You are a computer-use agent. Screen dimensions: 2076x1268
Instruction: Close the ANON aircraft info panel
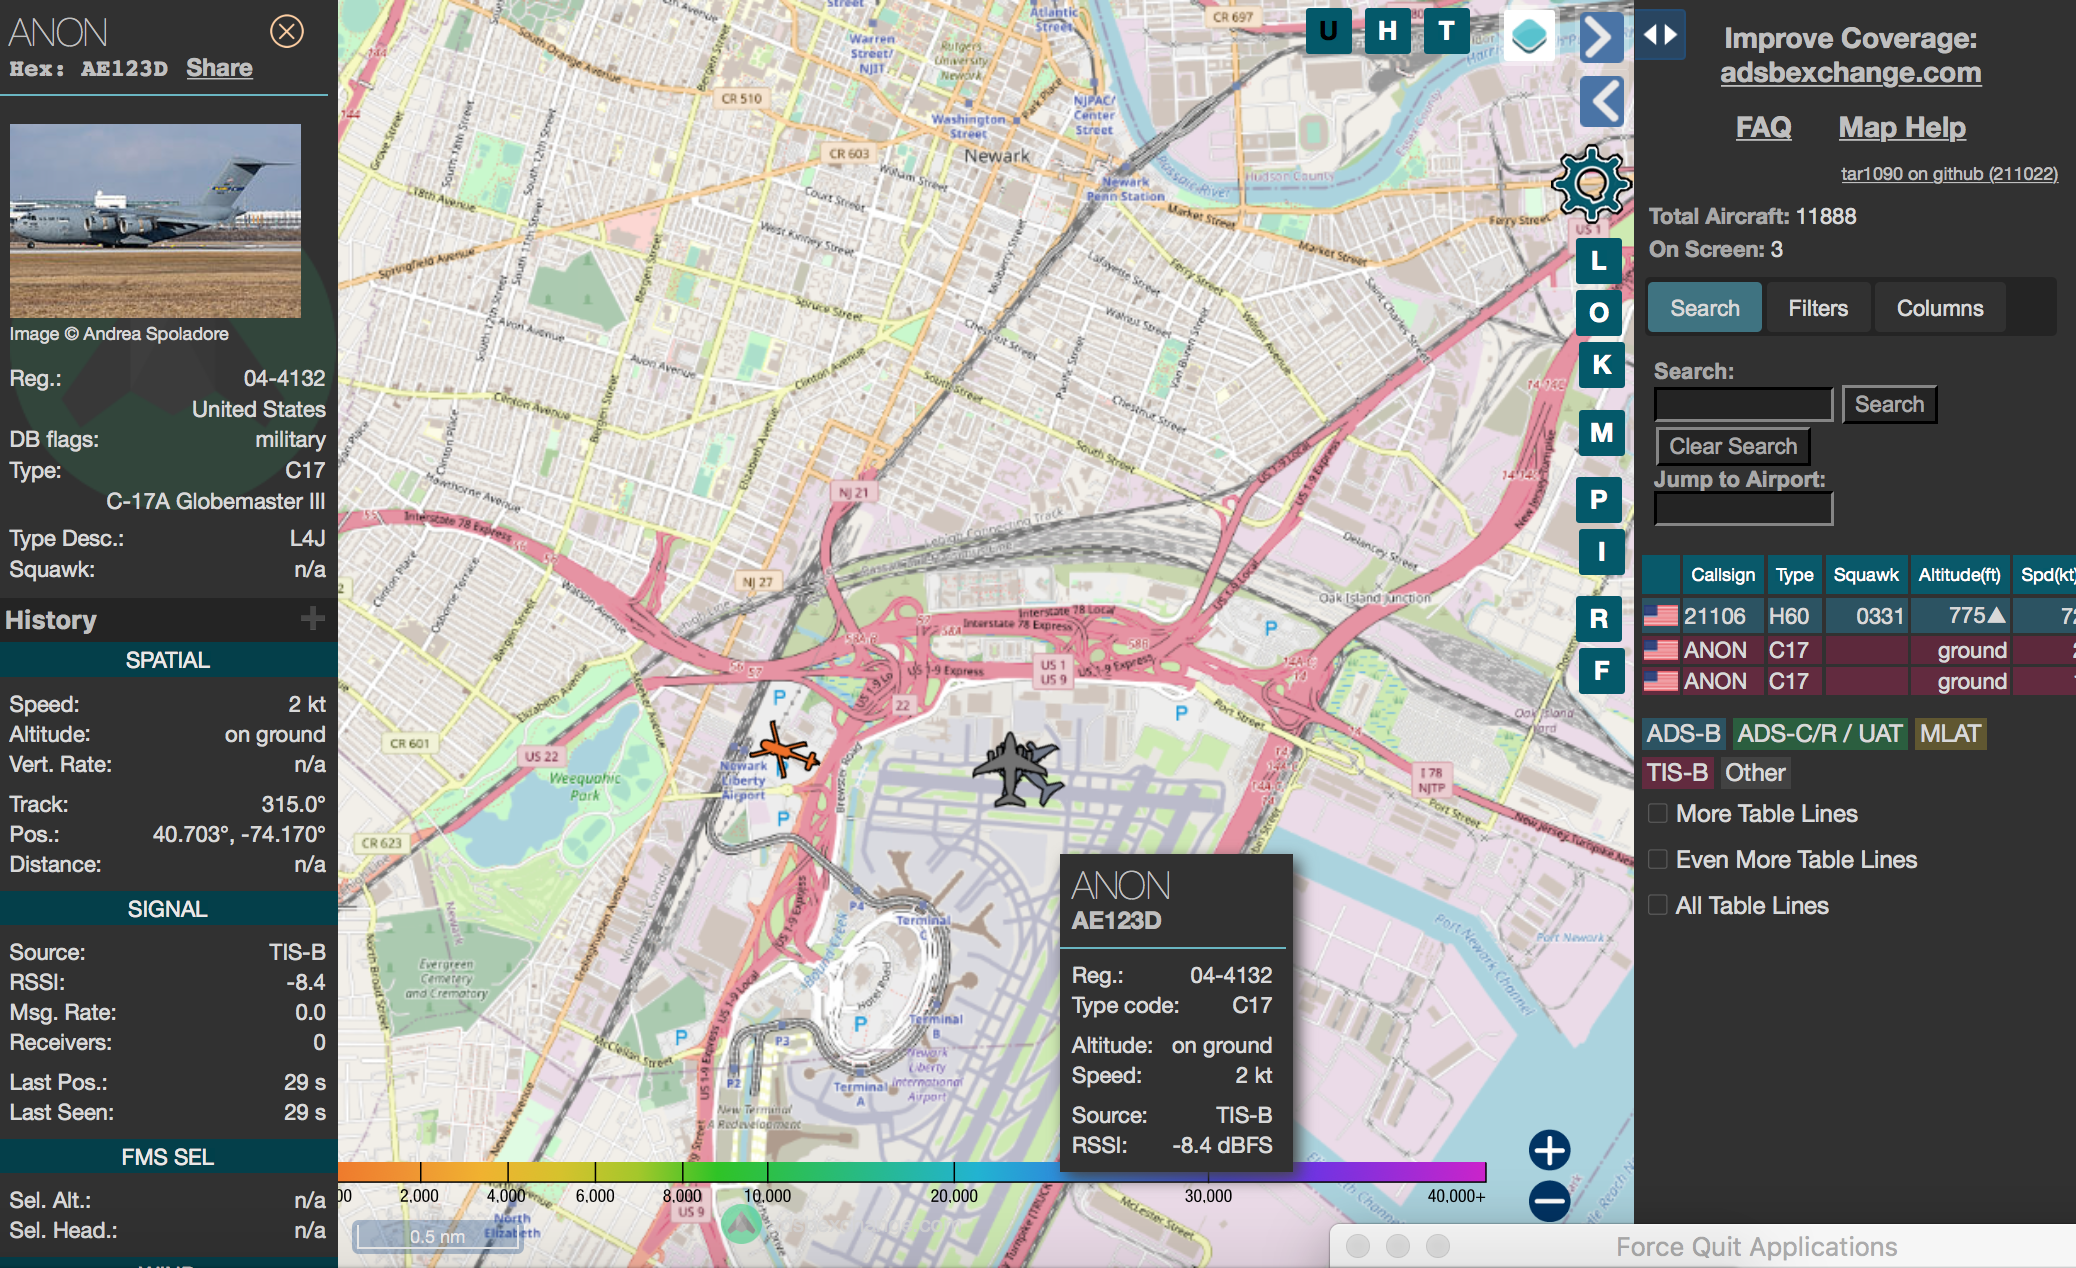pos(287,32)
